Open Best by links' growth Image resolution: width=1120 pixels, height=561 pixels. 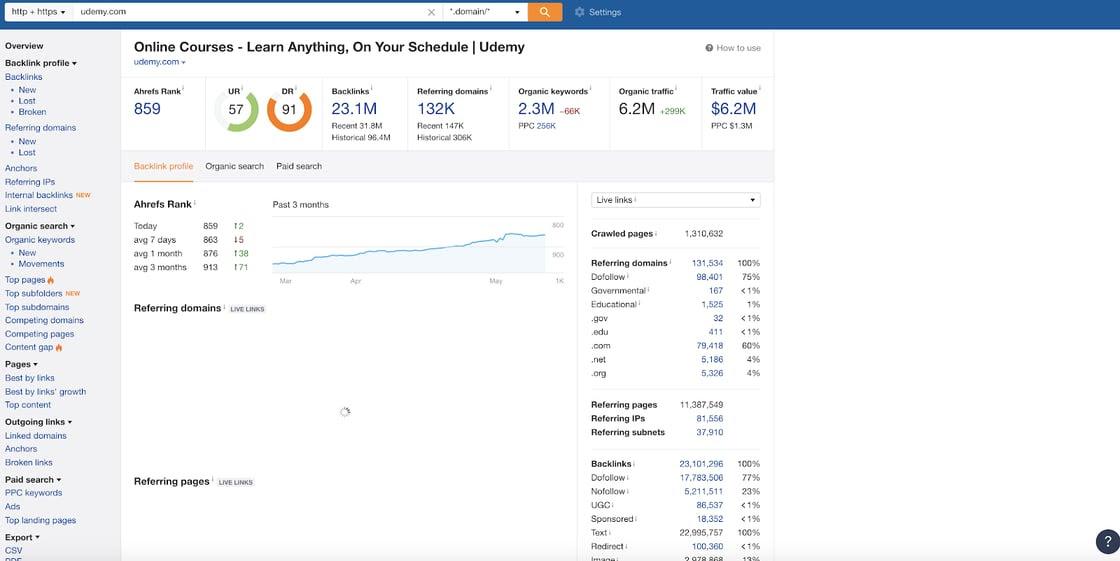(46, 392)
